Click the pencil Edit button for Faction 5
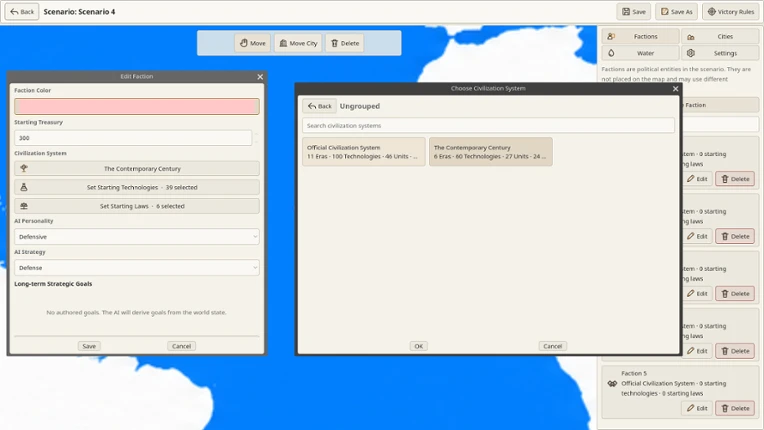The height and width of the screenshot is (430, 764). pos(697,408)
